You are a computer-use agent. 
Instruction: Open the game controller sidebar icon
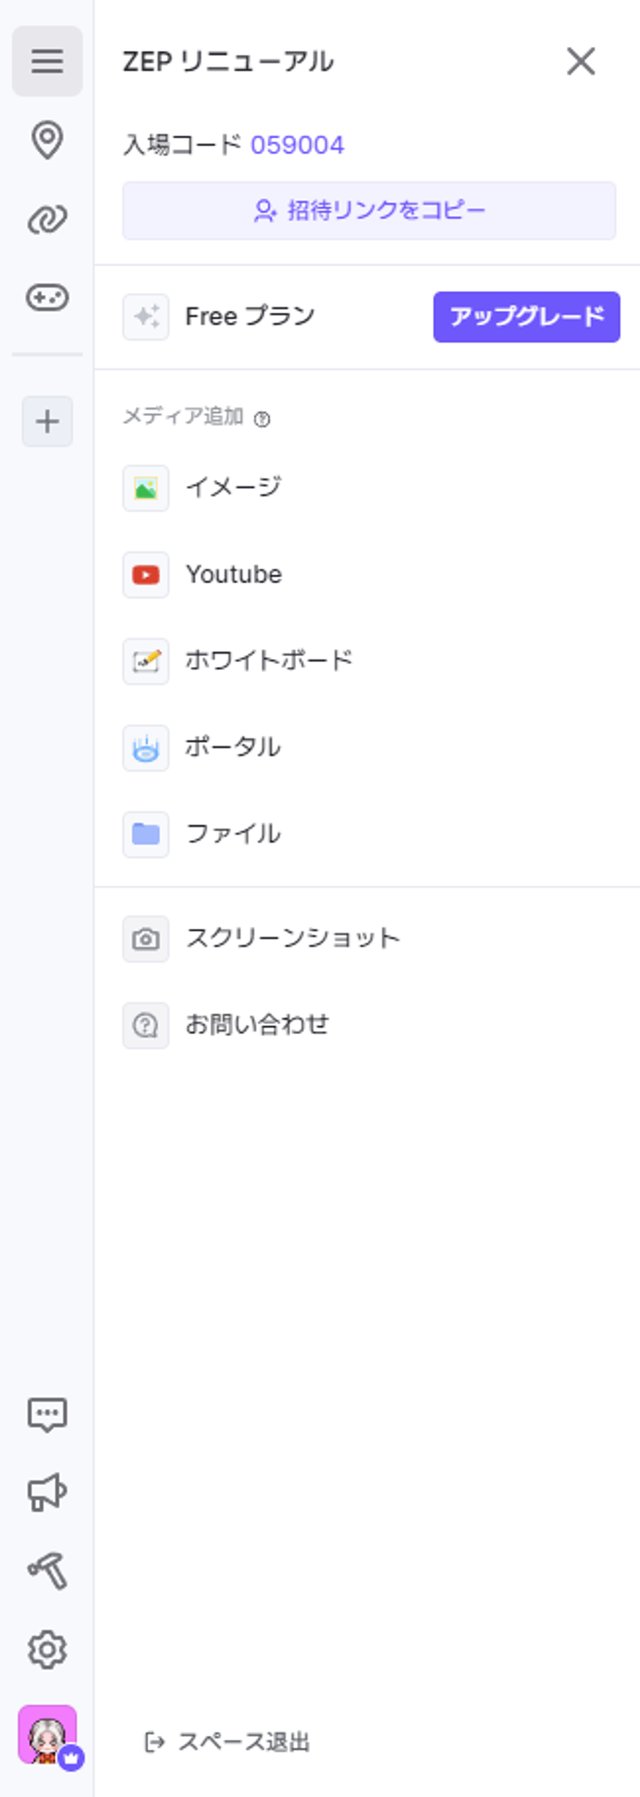[x=47, y=297]
